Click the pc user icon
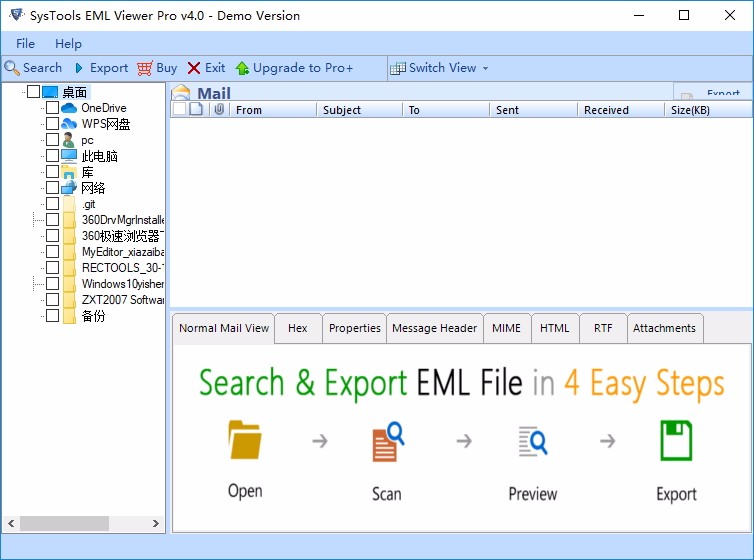754x560 pixels. (x=69, y=140)
